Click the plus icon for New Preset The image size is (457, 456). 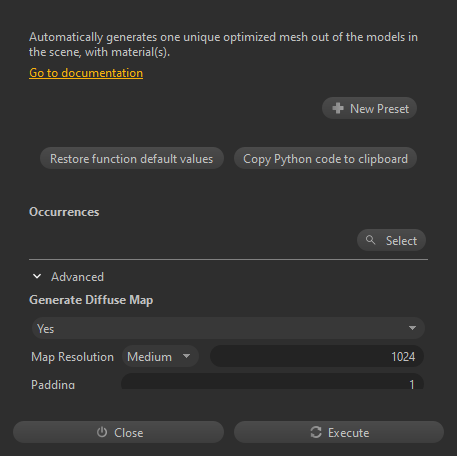[x=338, y=108]
